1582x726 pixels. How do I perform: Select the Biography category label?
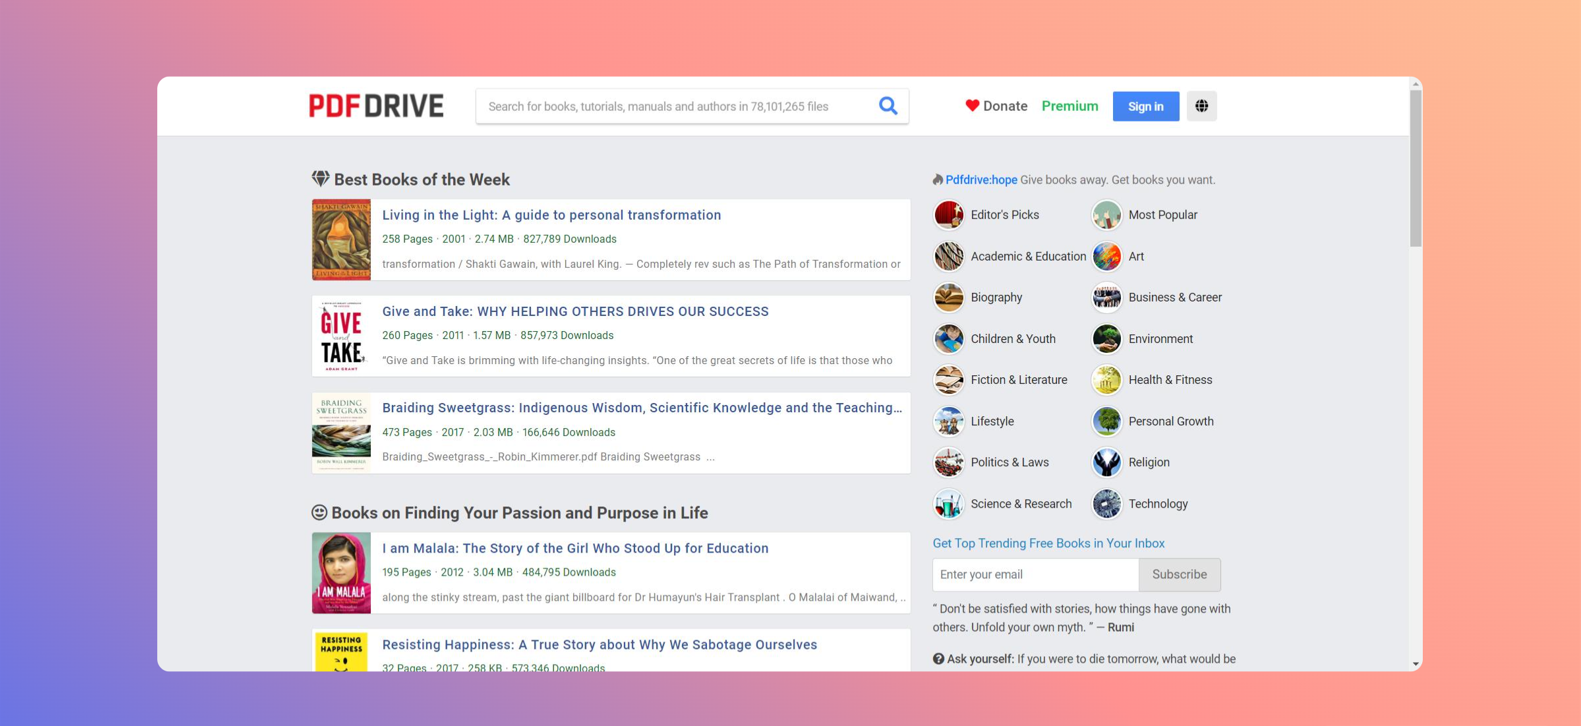[x=996, y=297]
